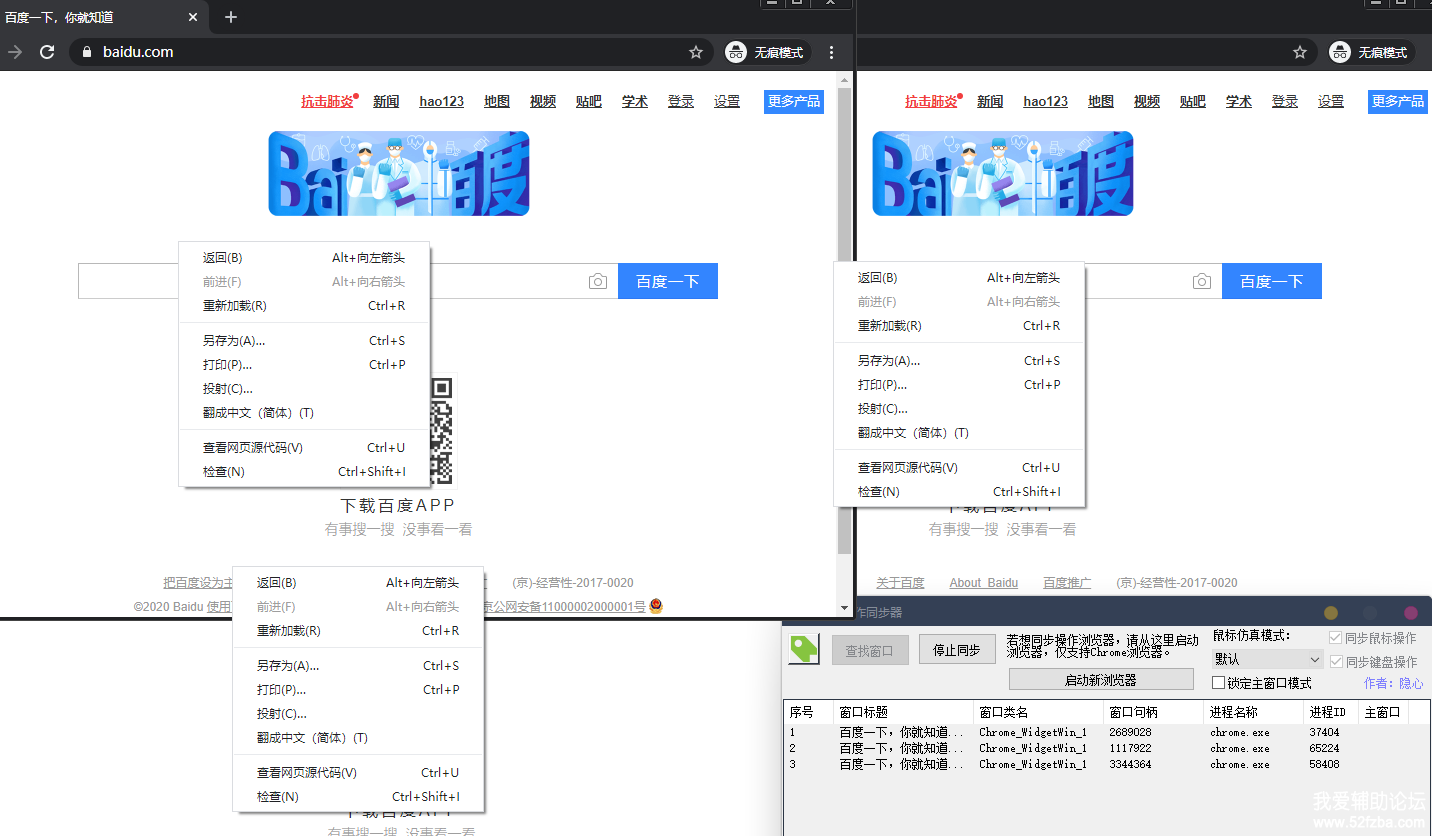This screenshot has height=836, width=1432.
Task: Click the forward arrow in the left Chrome window
Action: [x=15, y=52]
